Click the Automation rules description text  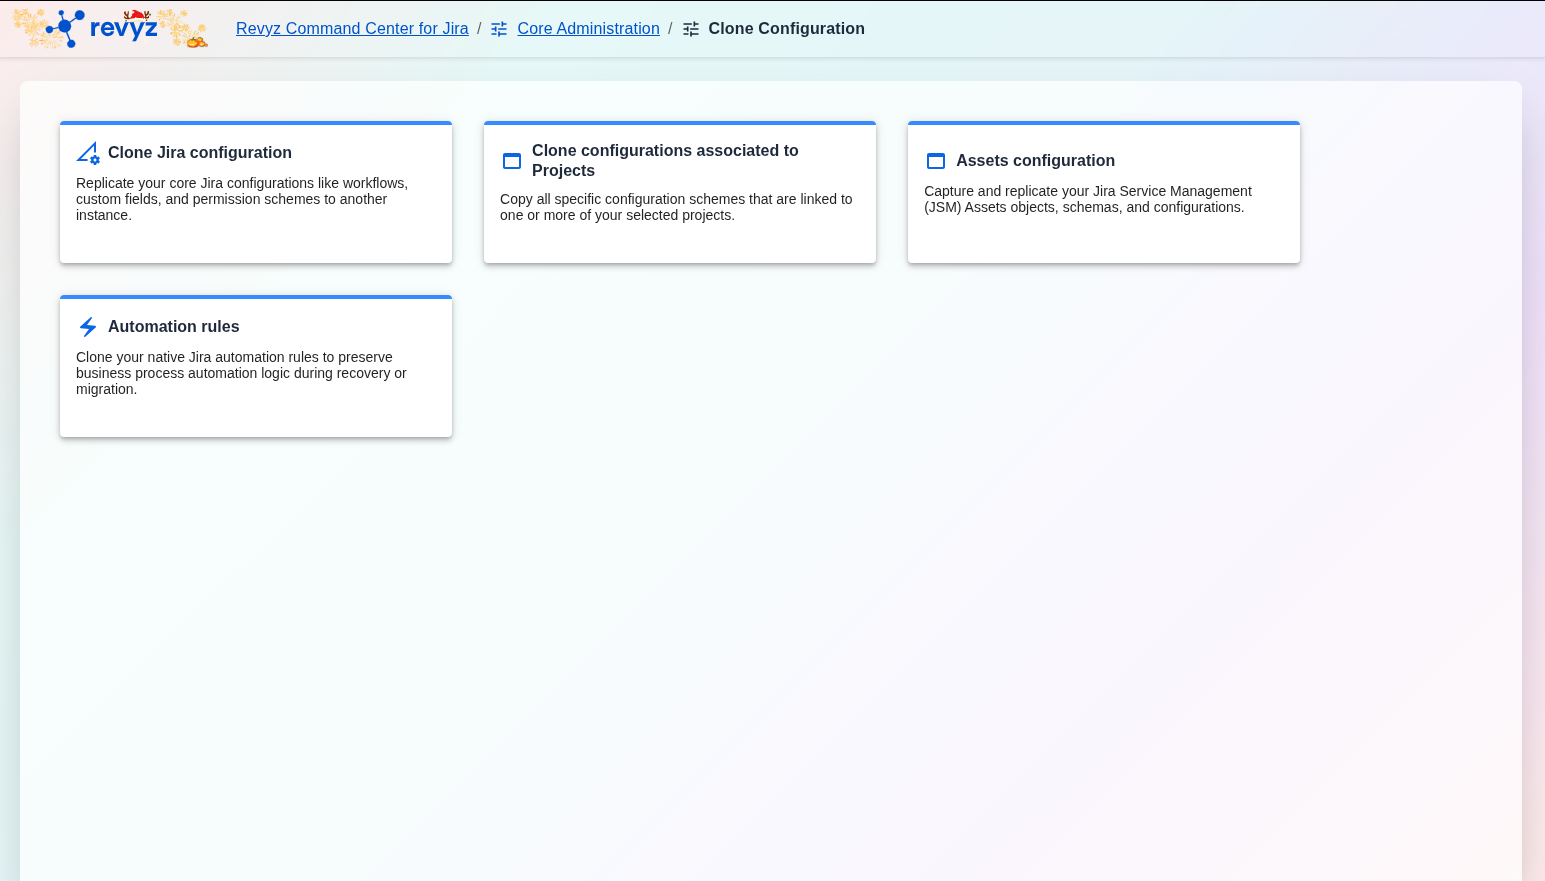pyautogui.click(x=241, y=373)
